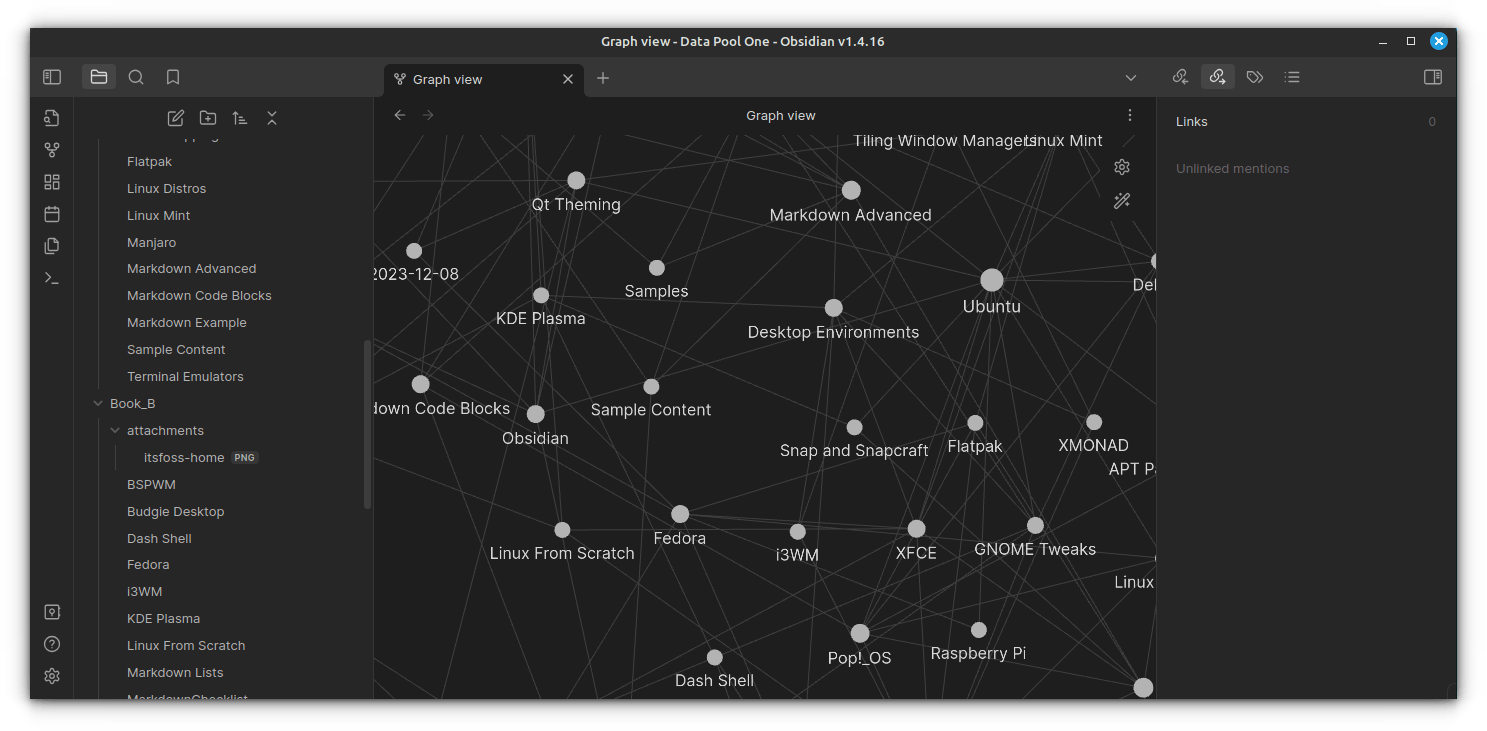Open BSPWM note
1487x731 pixels.
[151, 485]
